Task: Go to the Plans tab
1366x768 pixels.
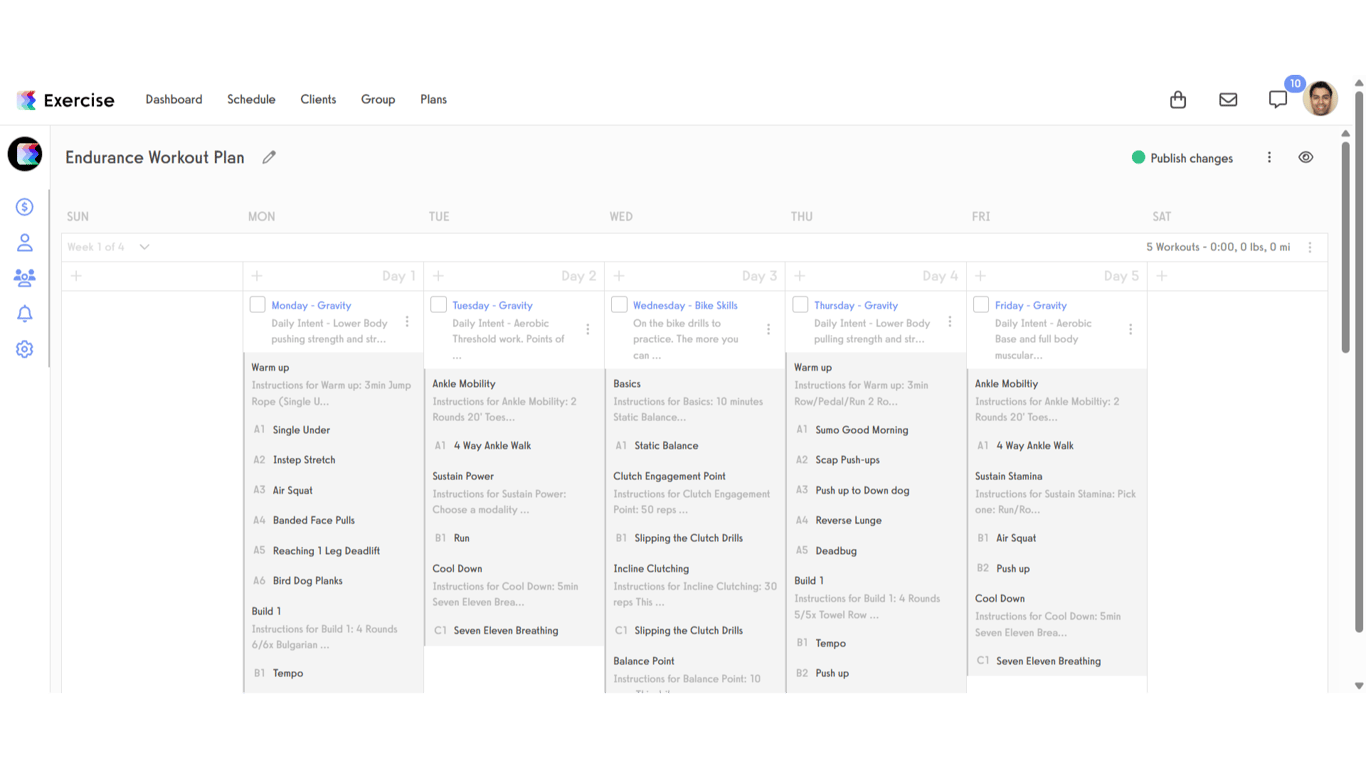Action: (x=433, y=99)
